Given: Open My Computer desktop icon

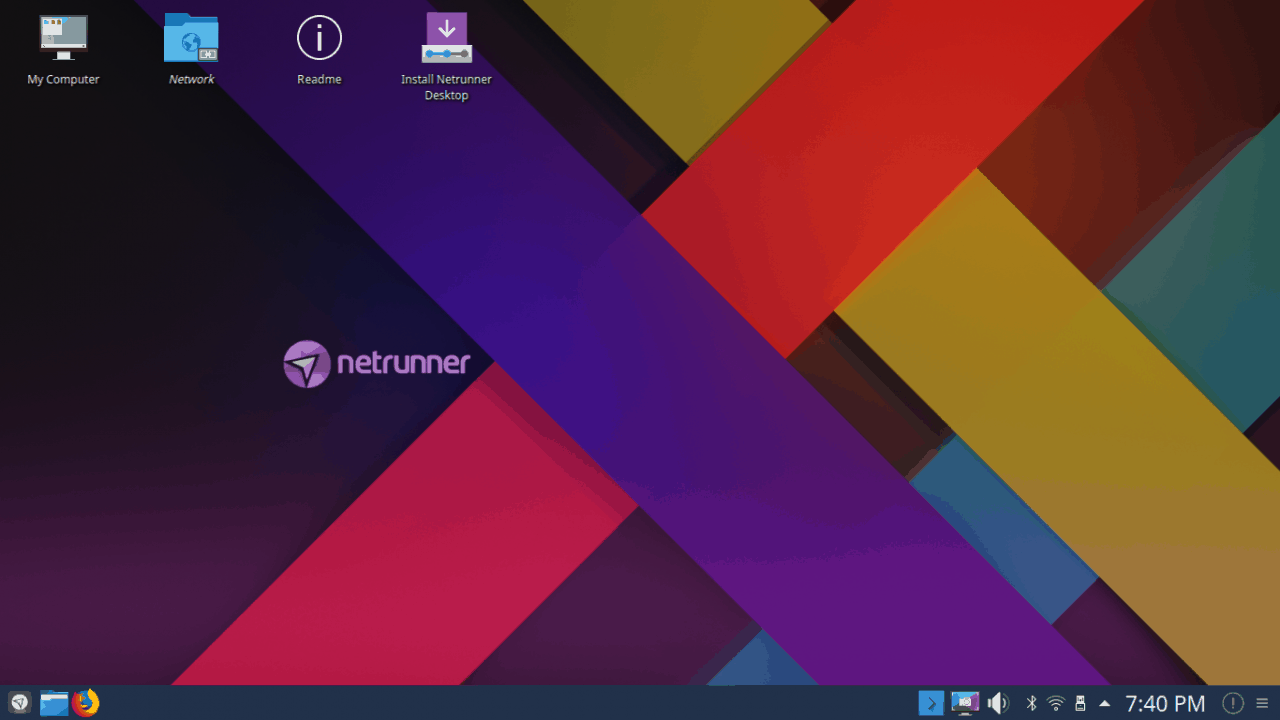Looking at the screenshot, I should click(x=63, y=40).
